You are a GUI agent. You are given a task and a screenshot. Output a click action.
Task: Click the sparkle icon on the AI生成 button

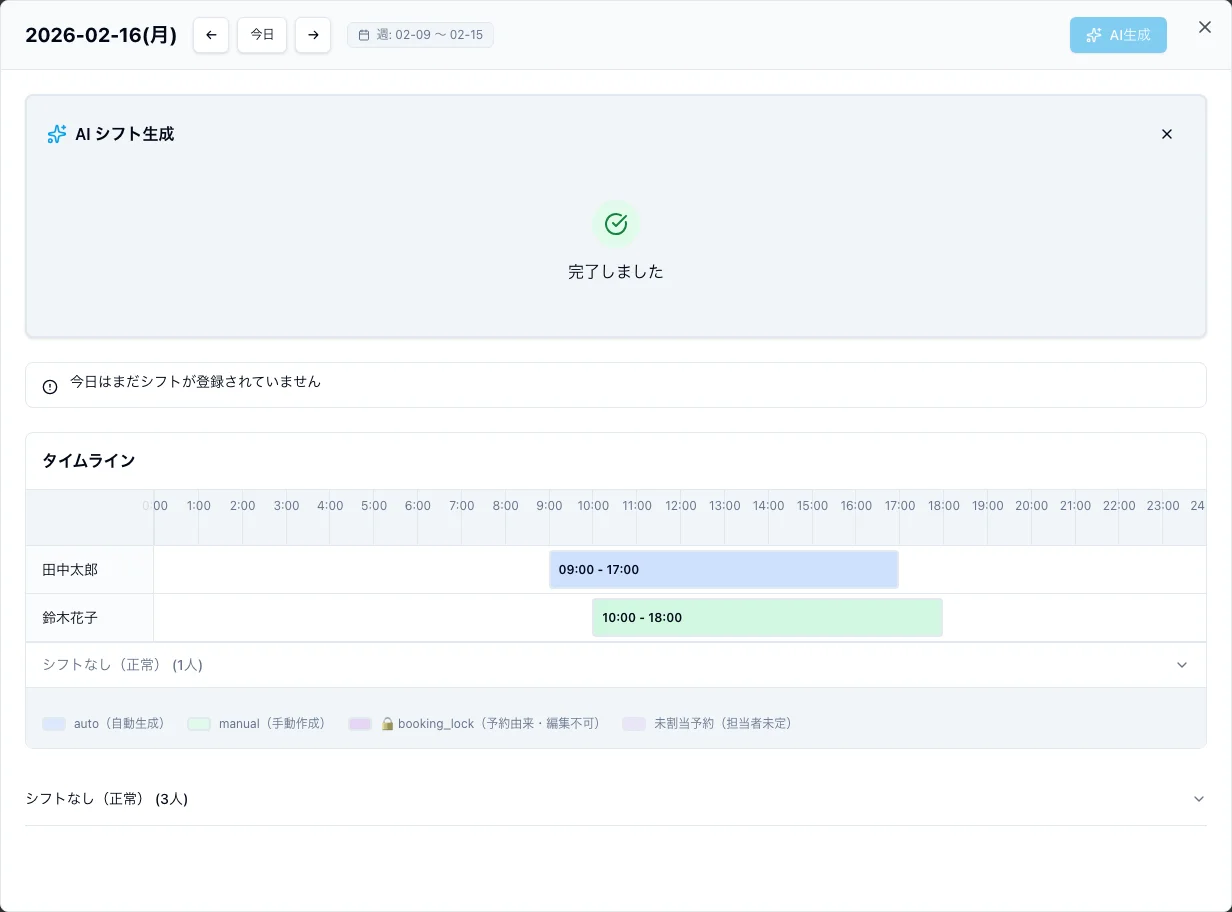tap(1094, 34)
